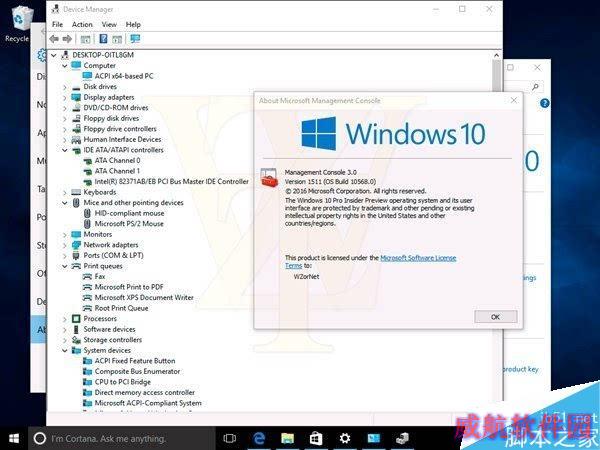Open Settings gear on the taskbar
The image size is (600, 450).
345,438
